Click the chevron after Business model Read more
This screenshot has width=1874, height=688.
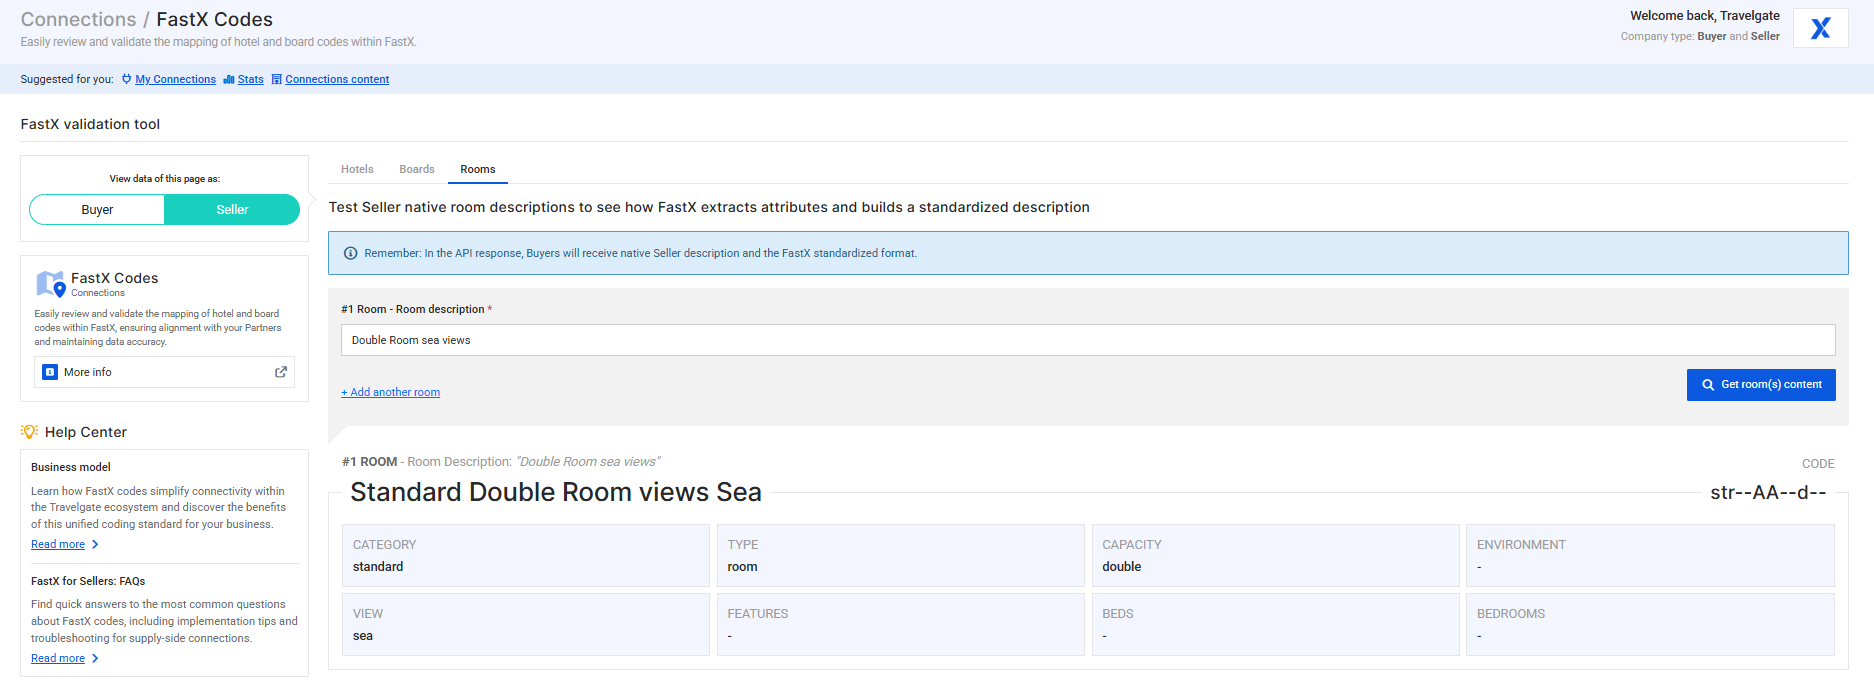(95, 545)
